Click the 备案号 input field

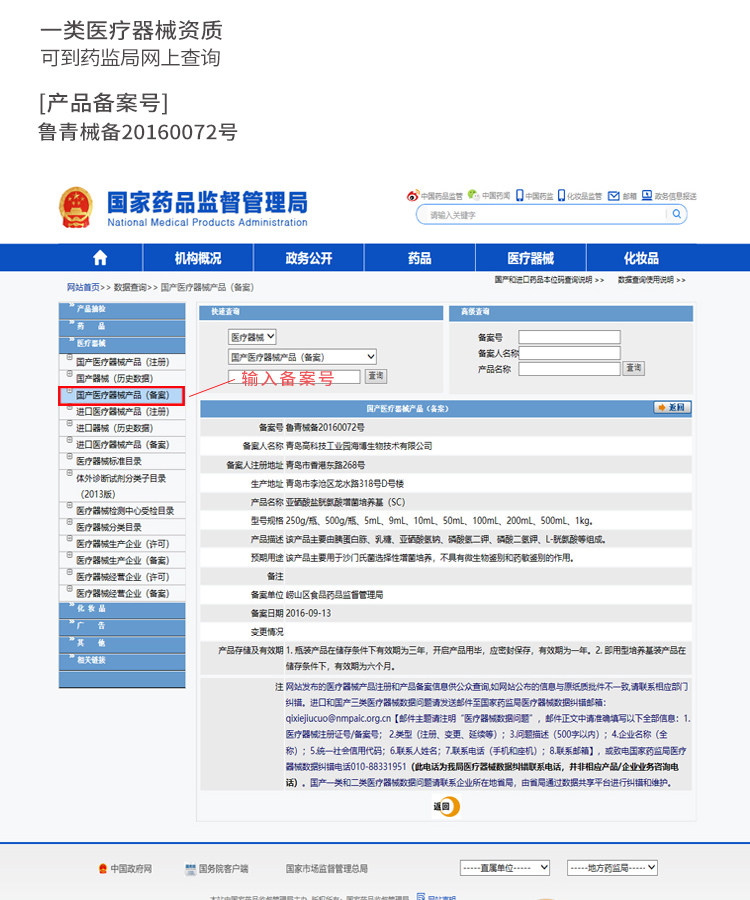pos(569,337)
